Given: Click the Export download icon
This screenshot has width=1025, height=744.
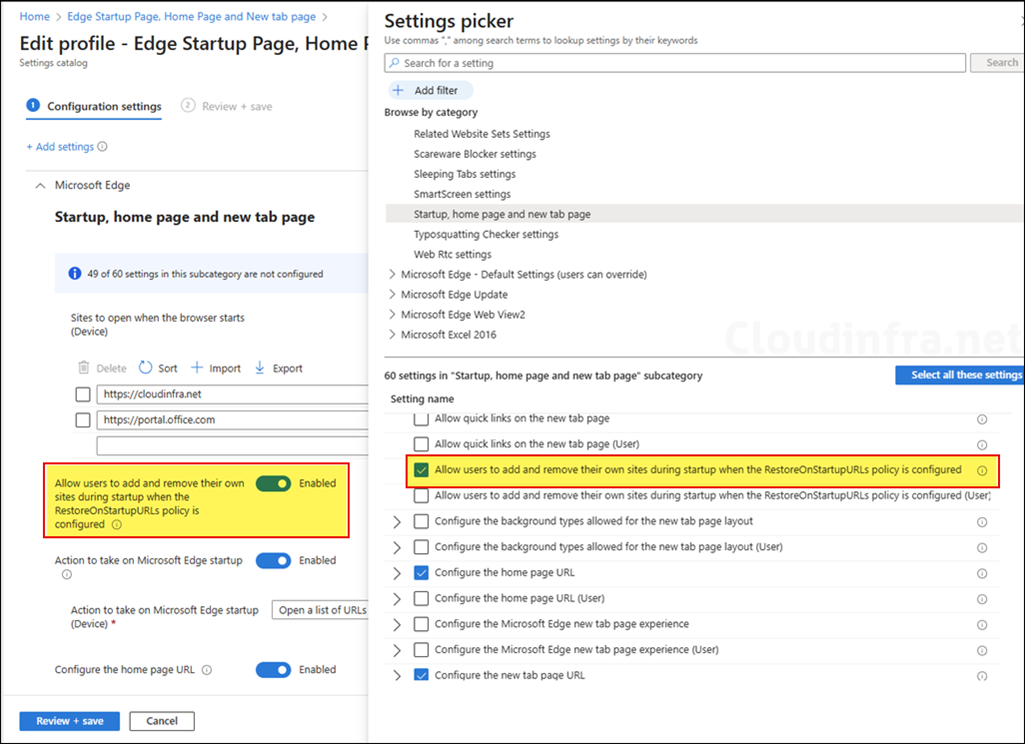Looking at the screenshot, I should [x=260, y=368].
